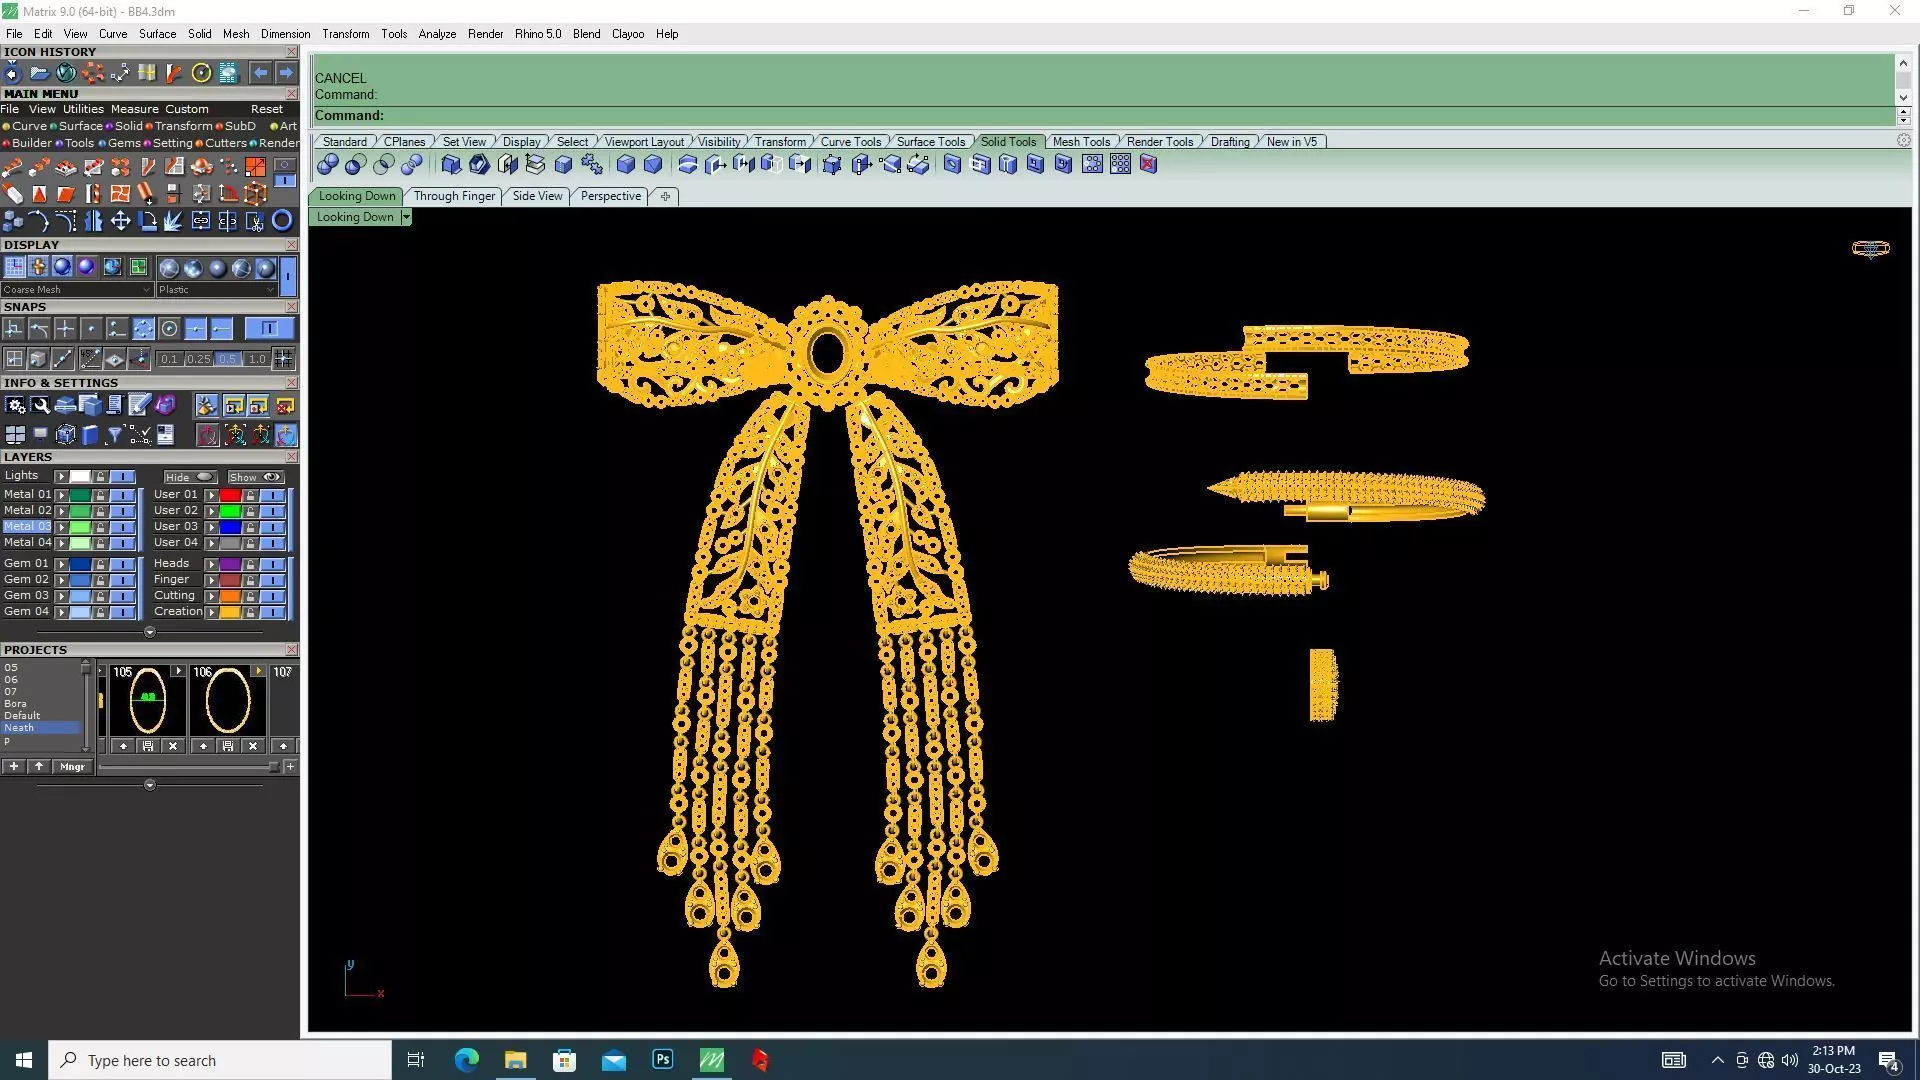Screen dimensions: 1920x1080
Task: Open the Coarse Mesh dropdown
Action: pyautogui.click(x=77, y=290)
